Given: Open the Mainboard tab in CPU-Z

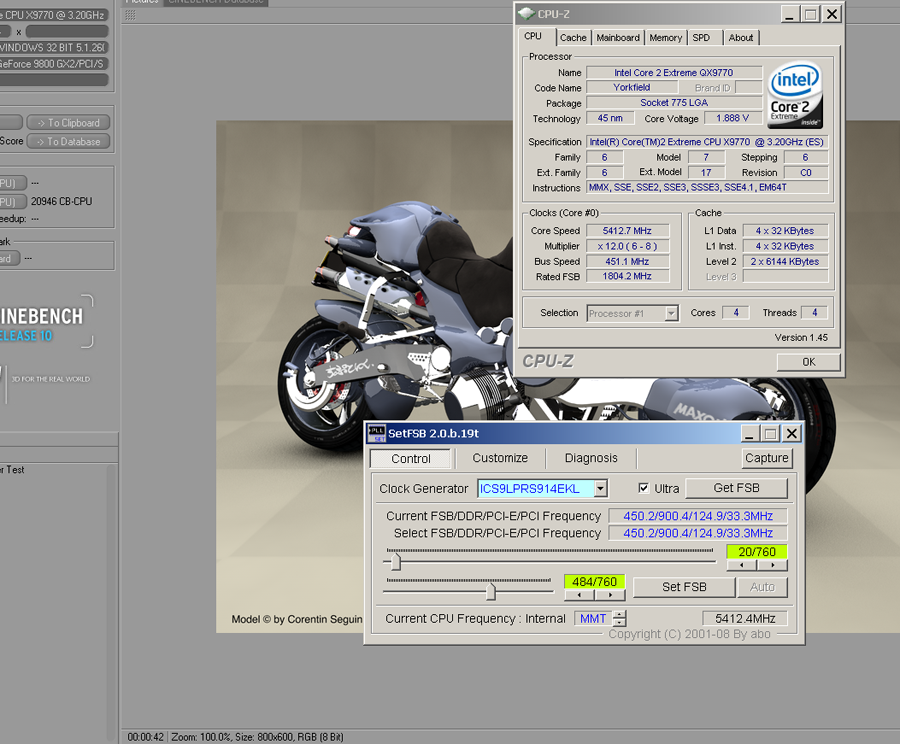Looking at the screenshot, I should [618, 38].
